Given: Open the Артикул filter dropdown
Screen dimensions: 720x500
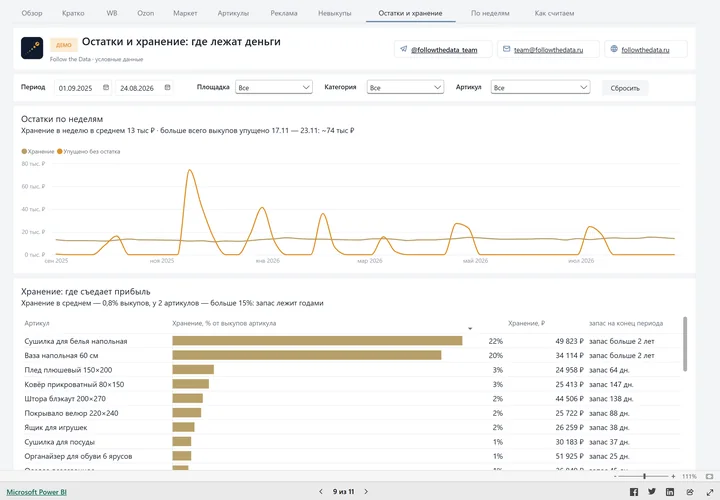Looking at the screenshot, I should click(x=540, y=87).
